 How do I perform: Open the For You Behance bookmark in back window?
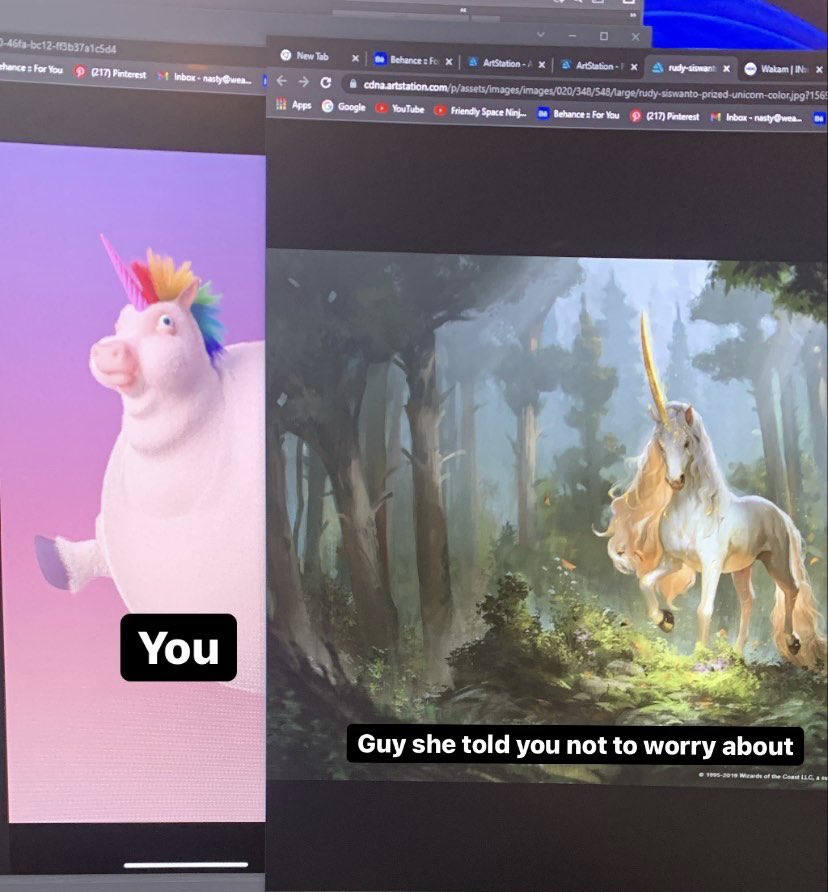[31, 68]
